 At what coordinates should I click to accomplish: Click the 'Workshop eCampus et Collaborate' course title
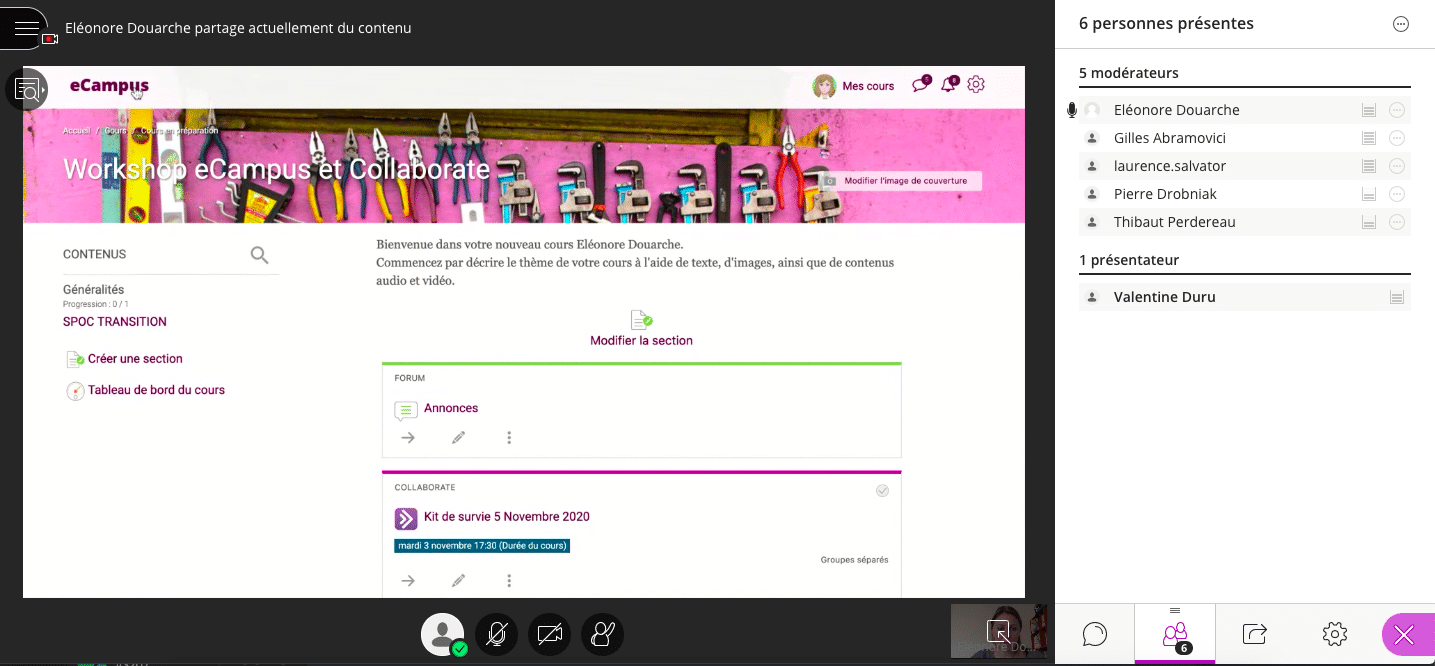[x=277, y=168]
